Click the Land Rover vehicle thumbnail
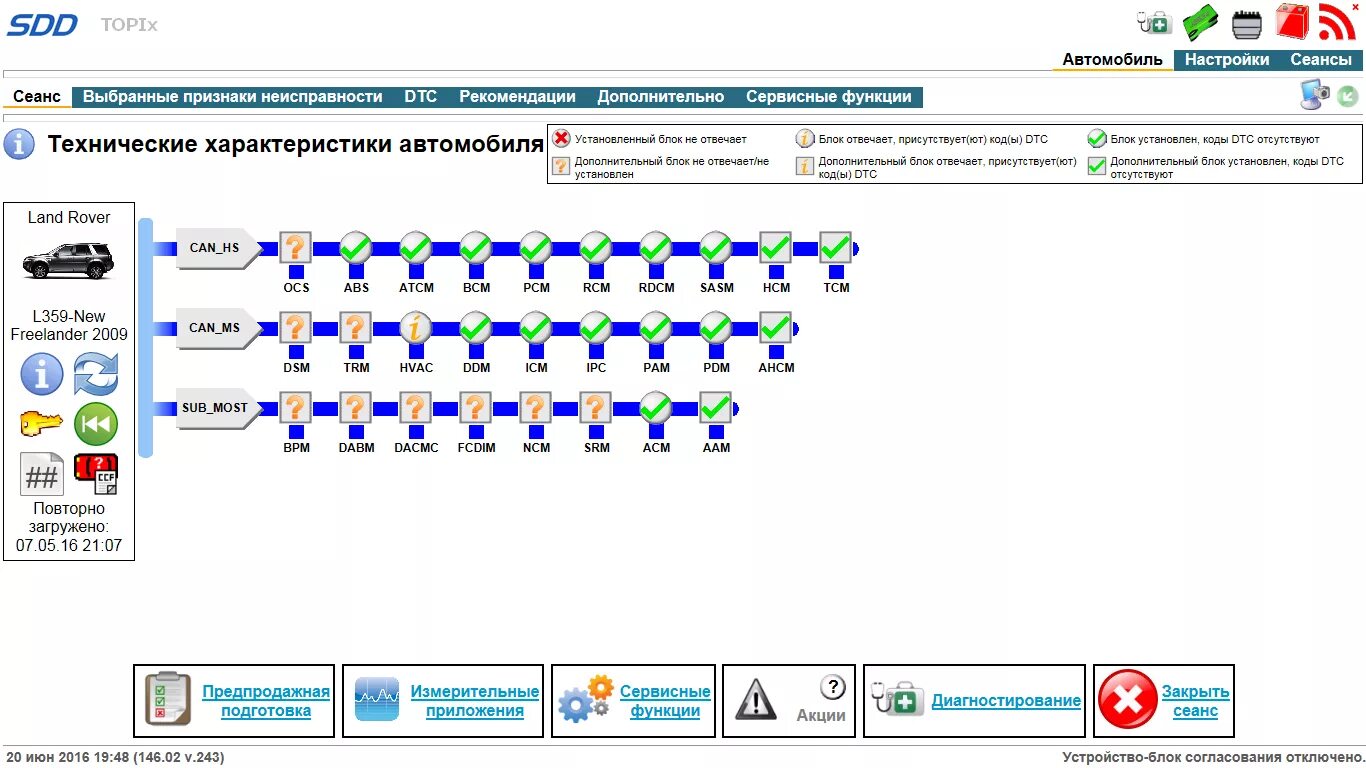The height and width of the screenshot is (768, 1366). (68, 260)
